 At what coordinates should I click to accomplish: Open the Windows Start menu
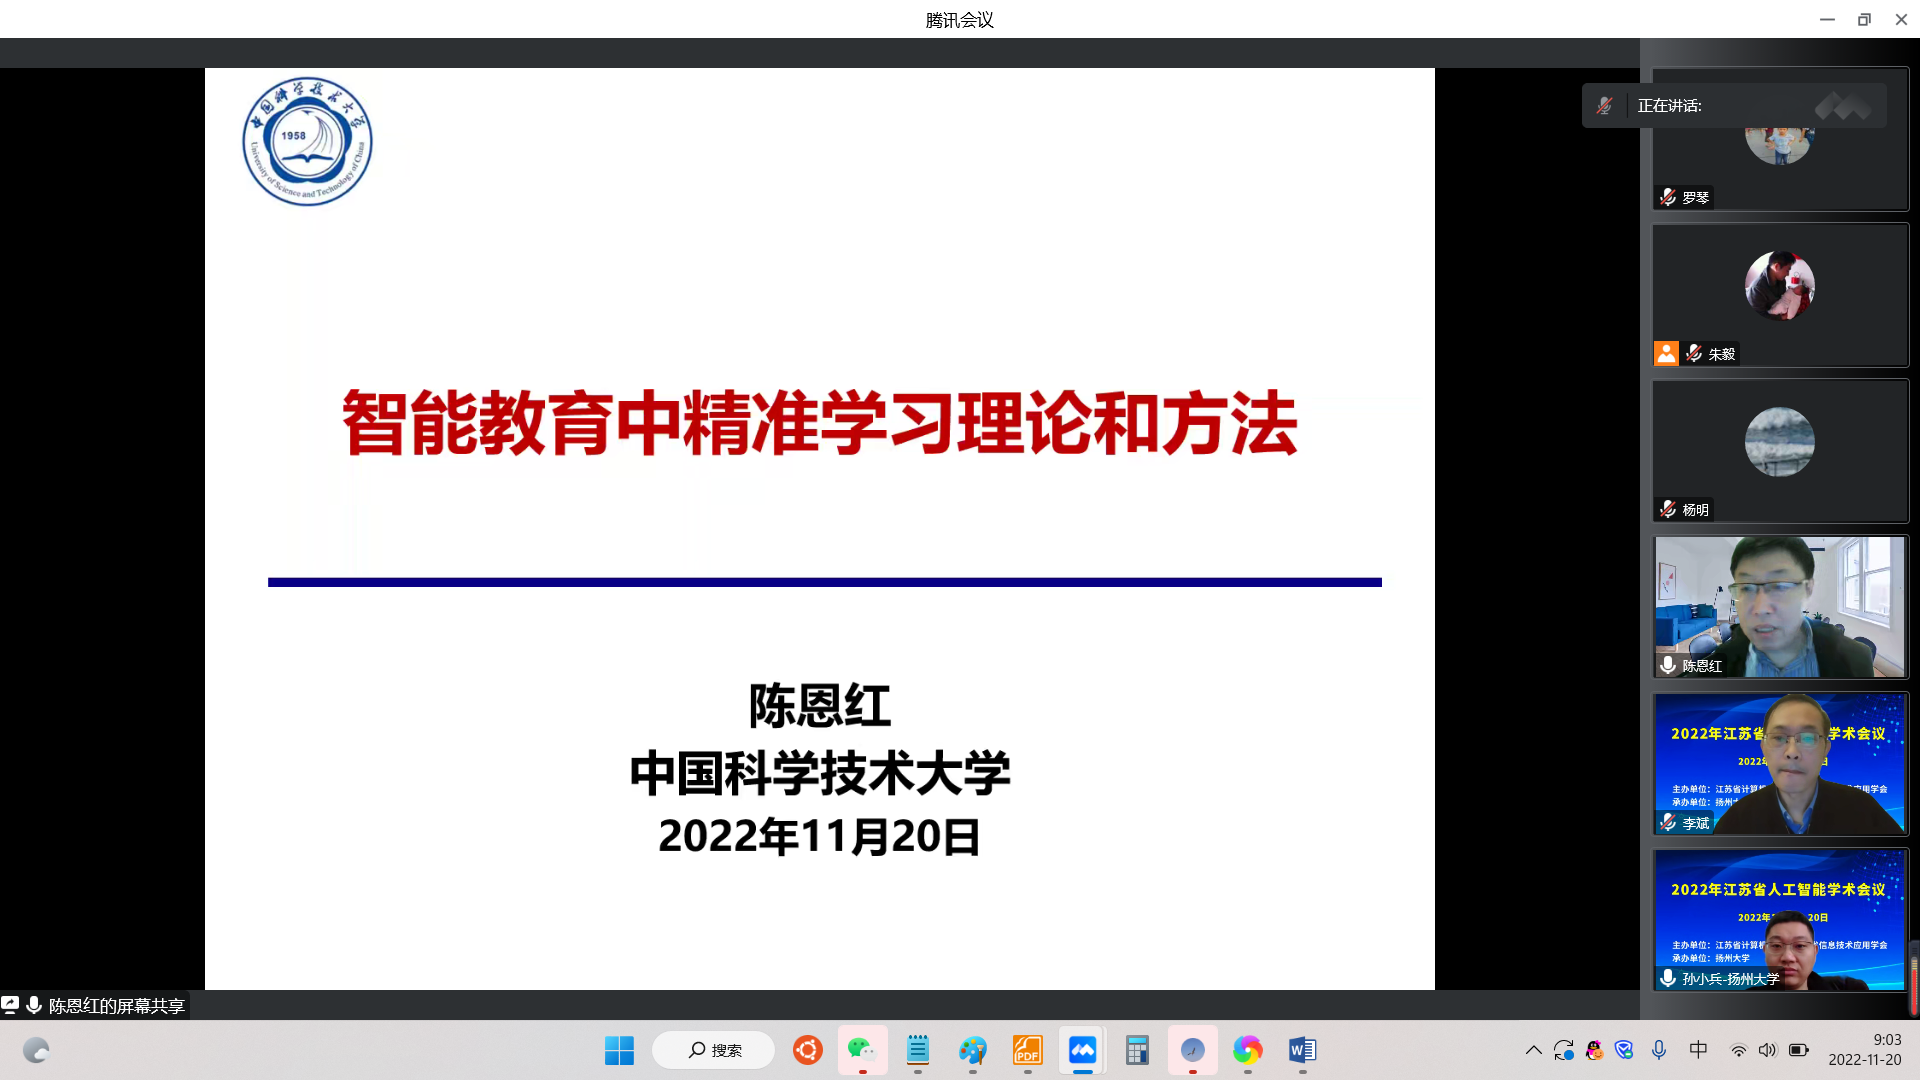click(x=619, y=1050)
